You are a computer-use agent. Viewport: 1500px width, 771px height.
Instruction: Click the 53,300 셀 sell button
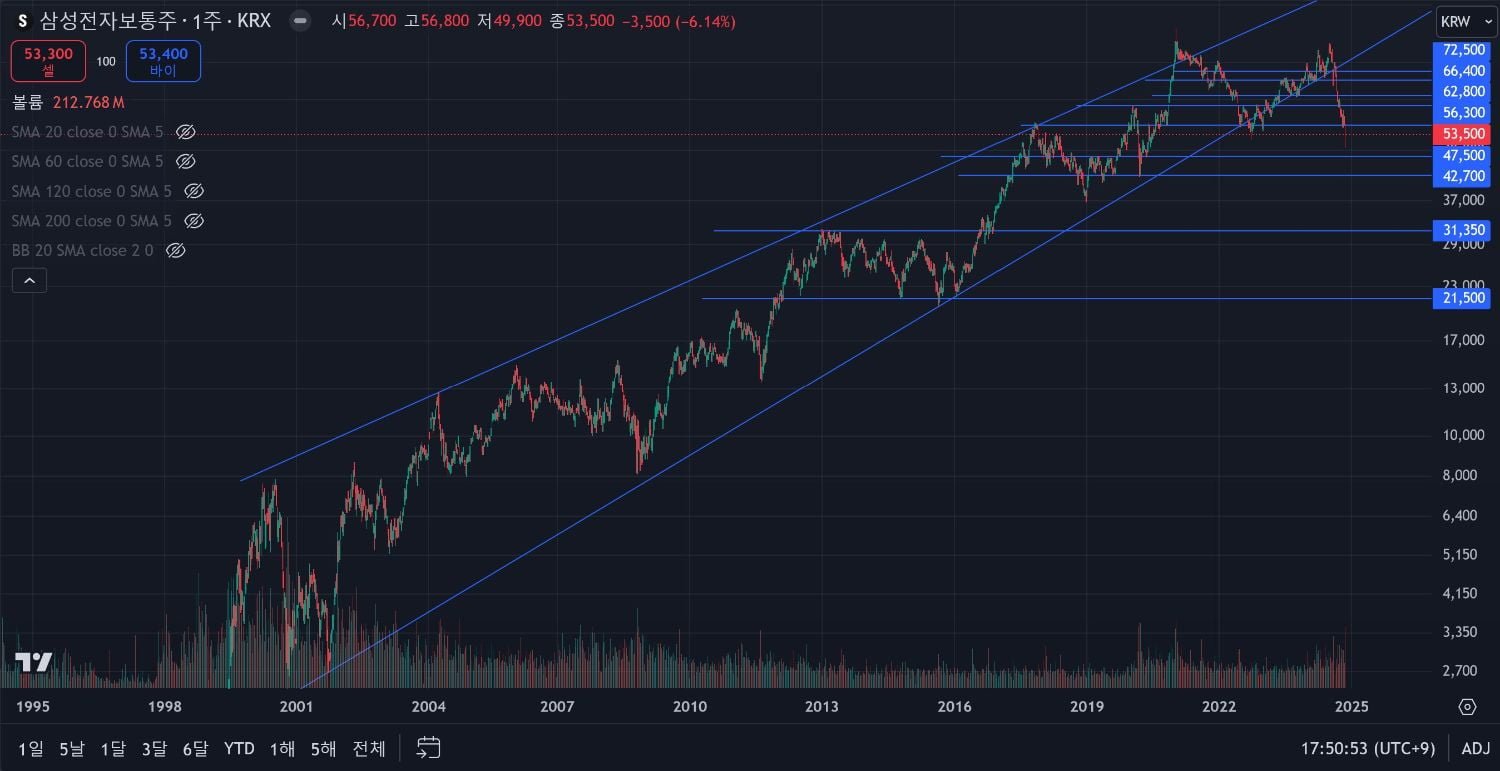point(49,61)
